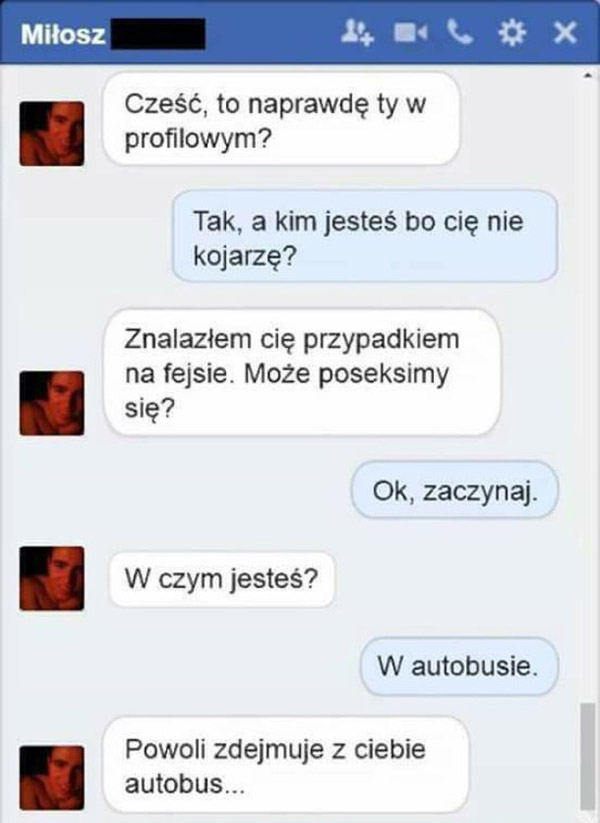Start a video call with Miłosz
Viewport: 600px width, 823px height.
(410, 33)
